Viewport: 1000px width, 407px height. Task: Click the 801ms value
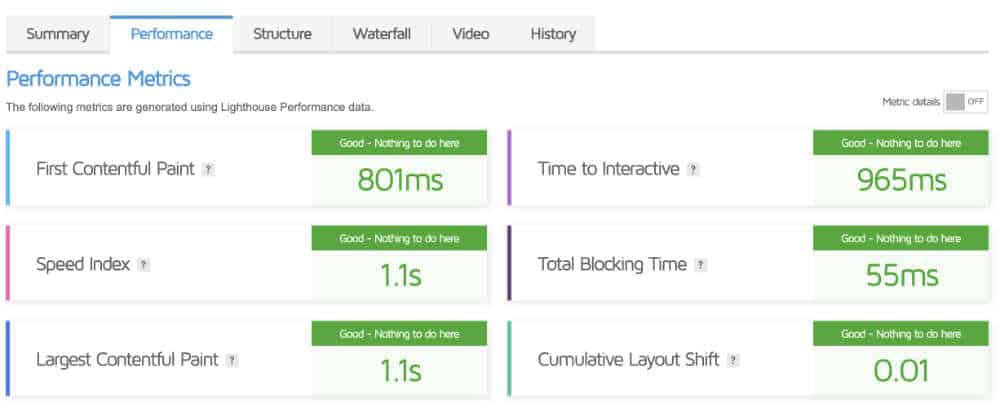point(400,180)
